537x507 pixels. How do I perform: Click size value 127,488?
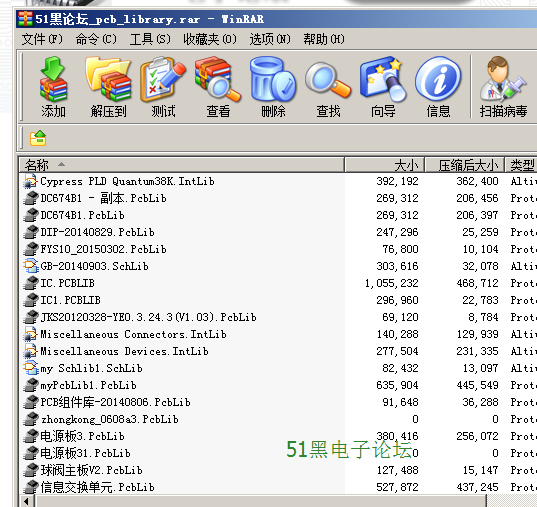pos(397,470)
